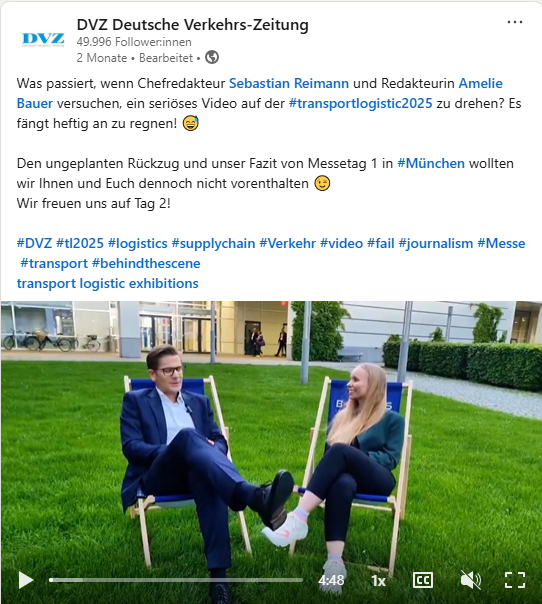Image resolution: width=542 pixels, height=604 pixels.
Task: Open the three-dot post options menu
Action: click(515, 22)
